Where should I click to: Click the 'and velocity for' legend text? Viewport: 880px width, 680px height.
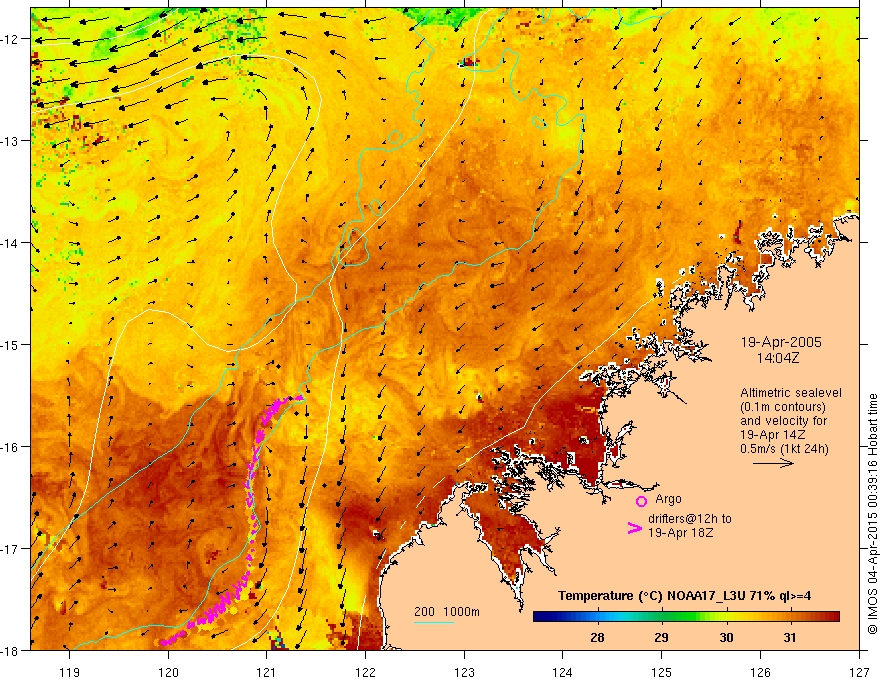click(x=783, y=421)
